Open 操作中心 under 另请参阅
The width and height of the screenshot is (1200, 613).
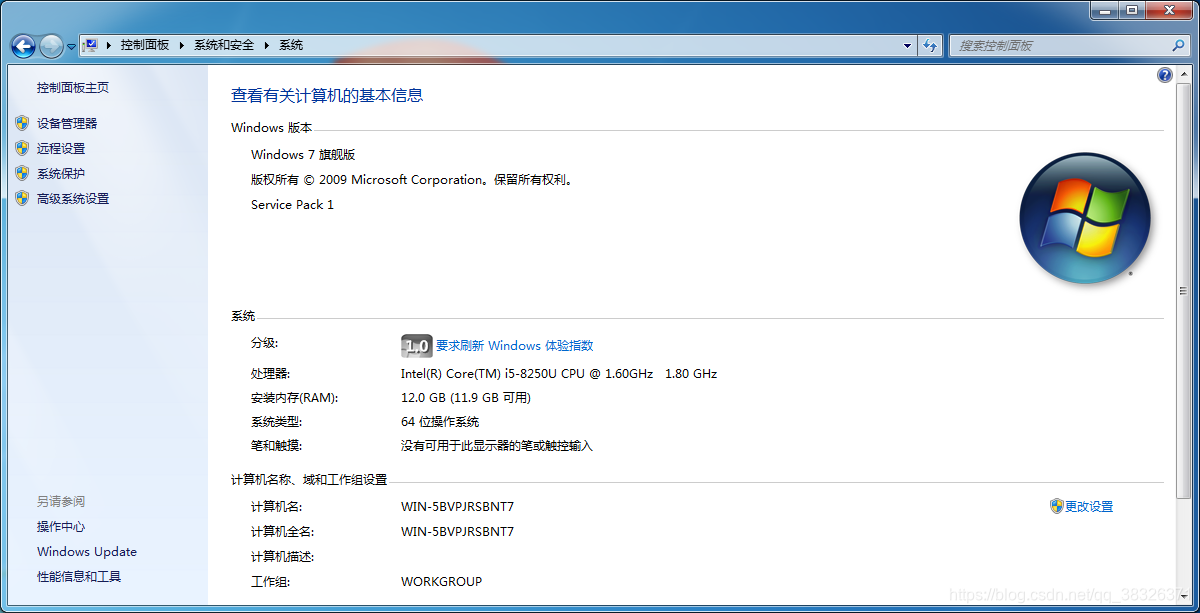click(x=61, y=527)
